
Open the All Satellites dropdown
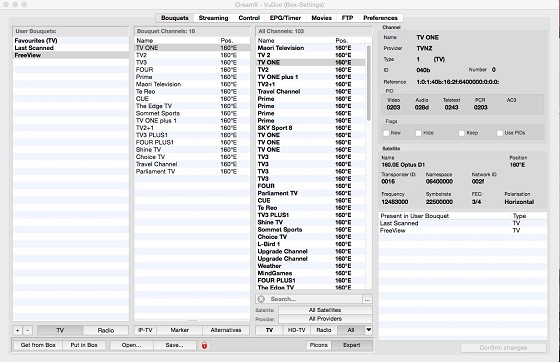click(x=325, y=310)
